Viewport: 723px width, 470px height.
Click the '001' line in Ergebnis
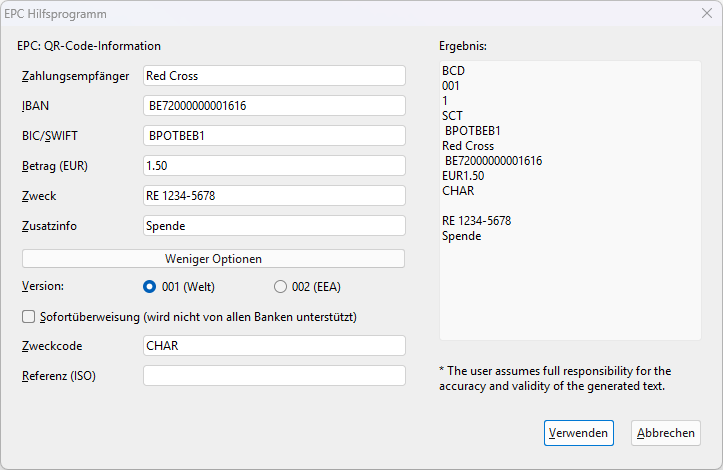click(451, 86)
